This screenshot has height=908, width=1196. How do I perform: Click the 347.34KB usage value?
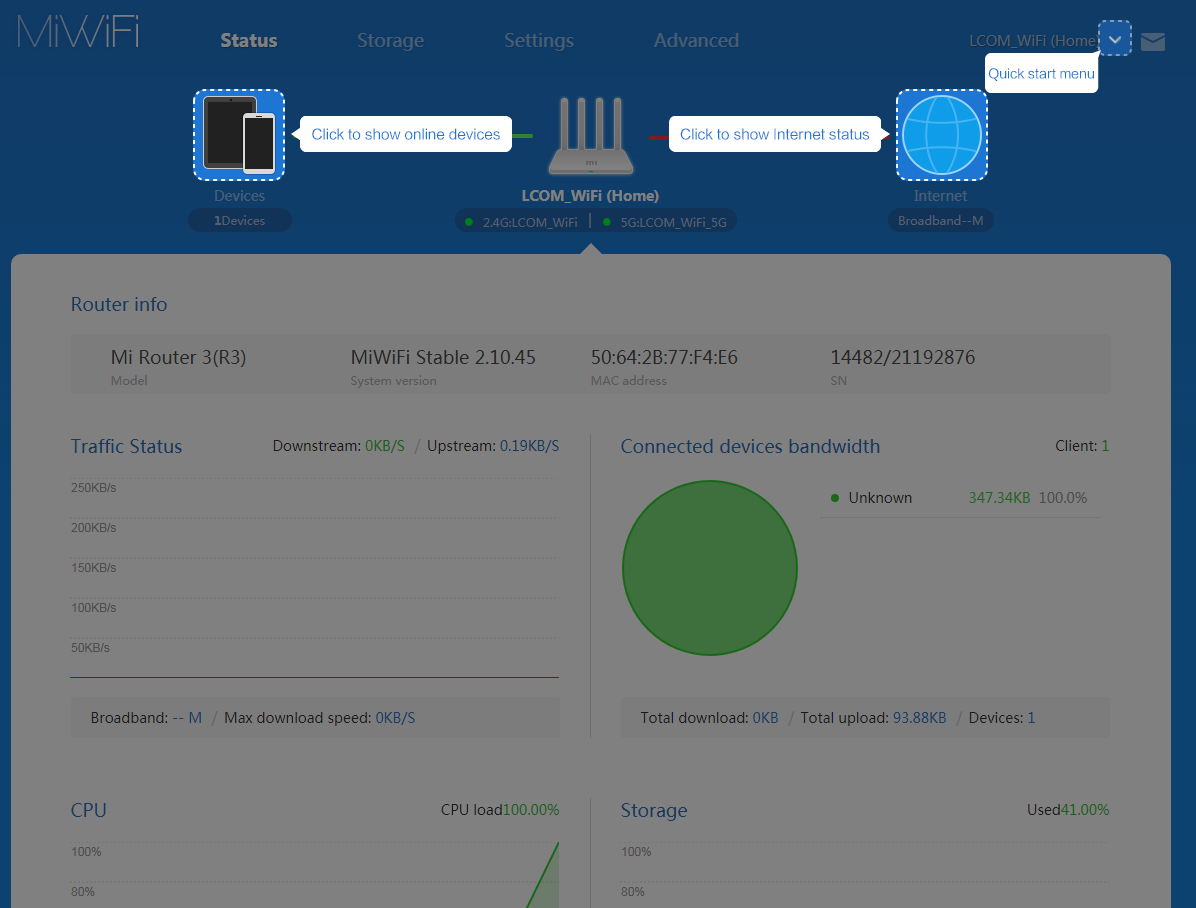point(999,497)
